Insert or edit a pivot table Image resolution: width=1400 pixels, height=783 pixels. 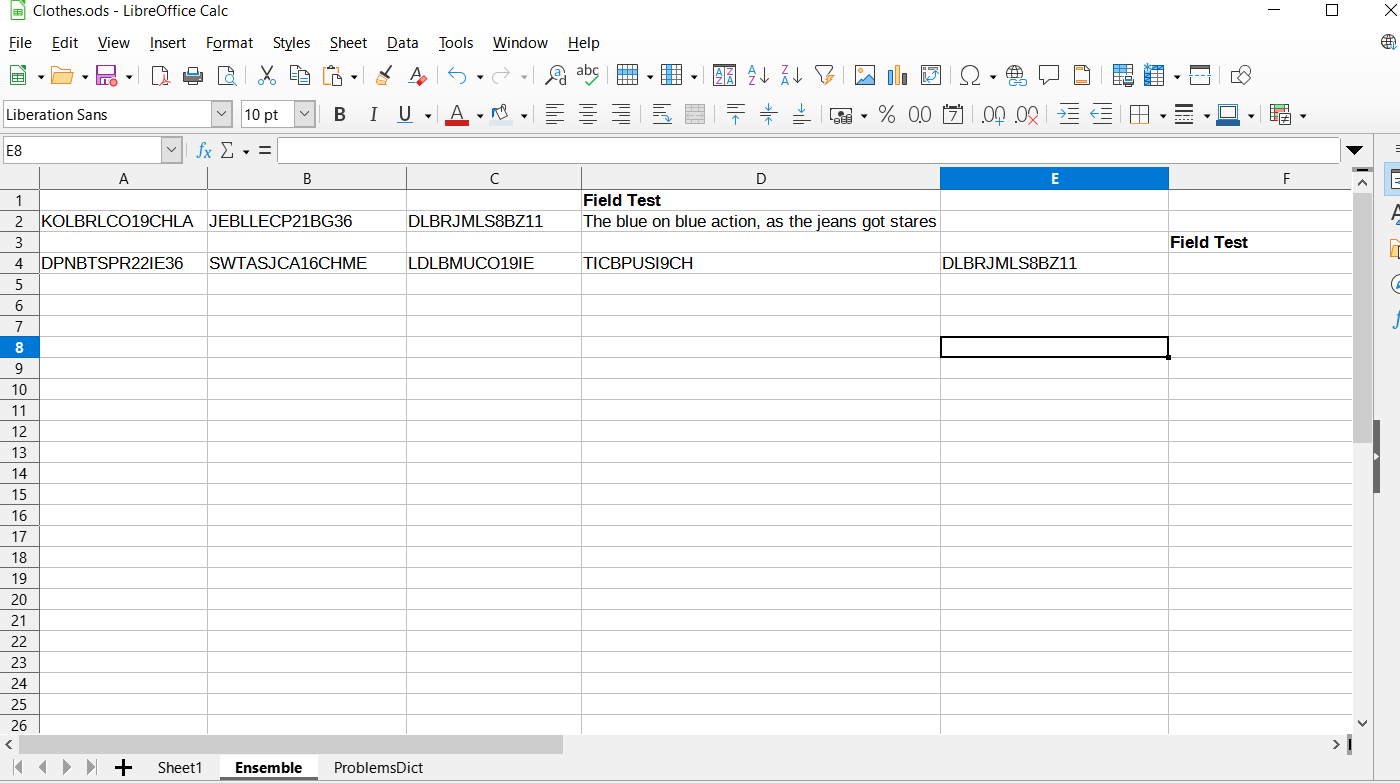[930, 75]
